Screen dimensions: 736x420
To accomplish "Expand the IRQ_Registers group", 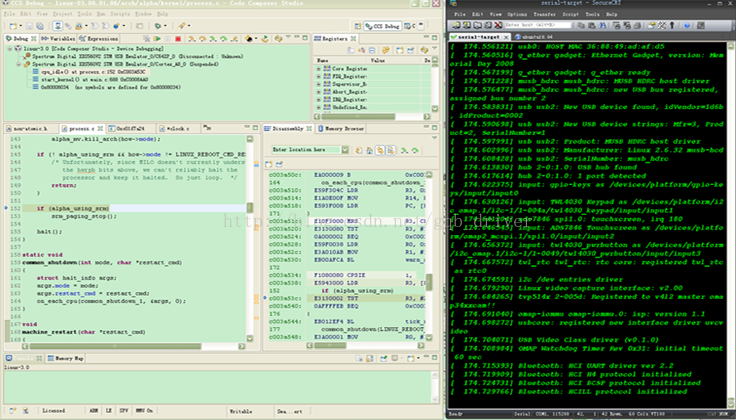I will [318, 99].
